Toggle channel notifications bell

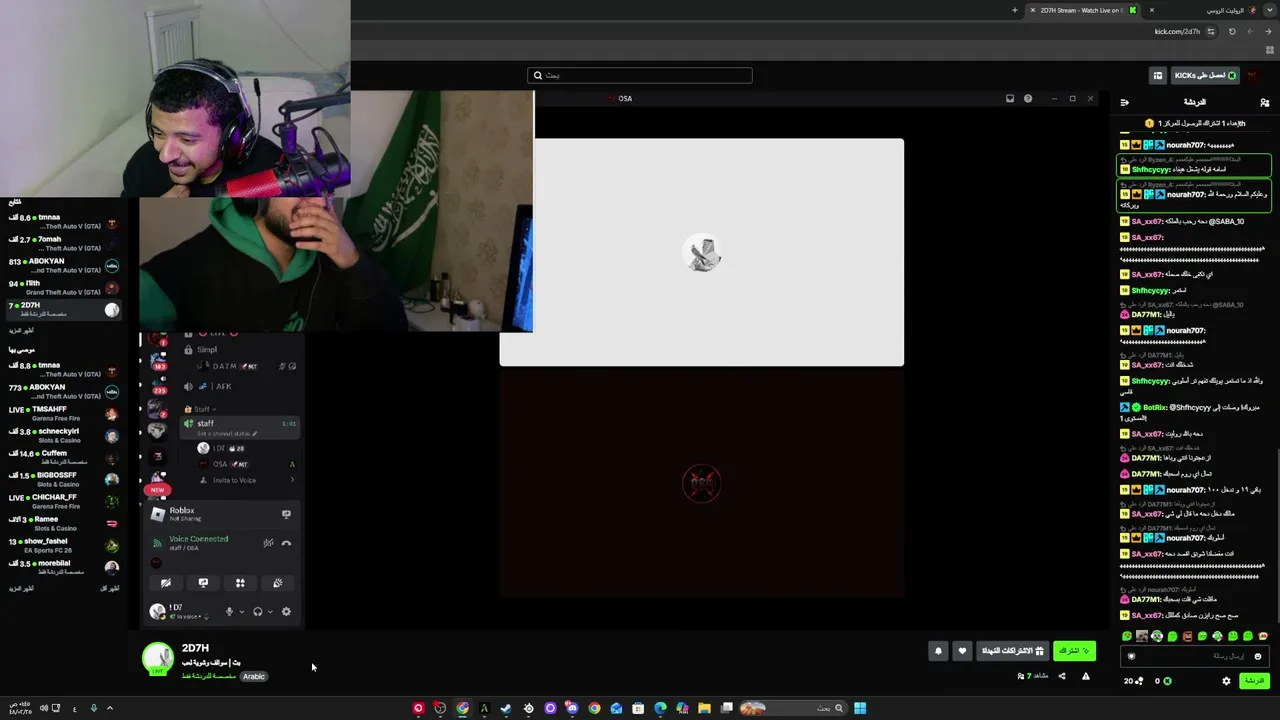pos(938,651)
